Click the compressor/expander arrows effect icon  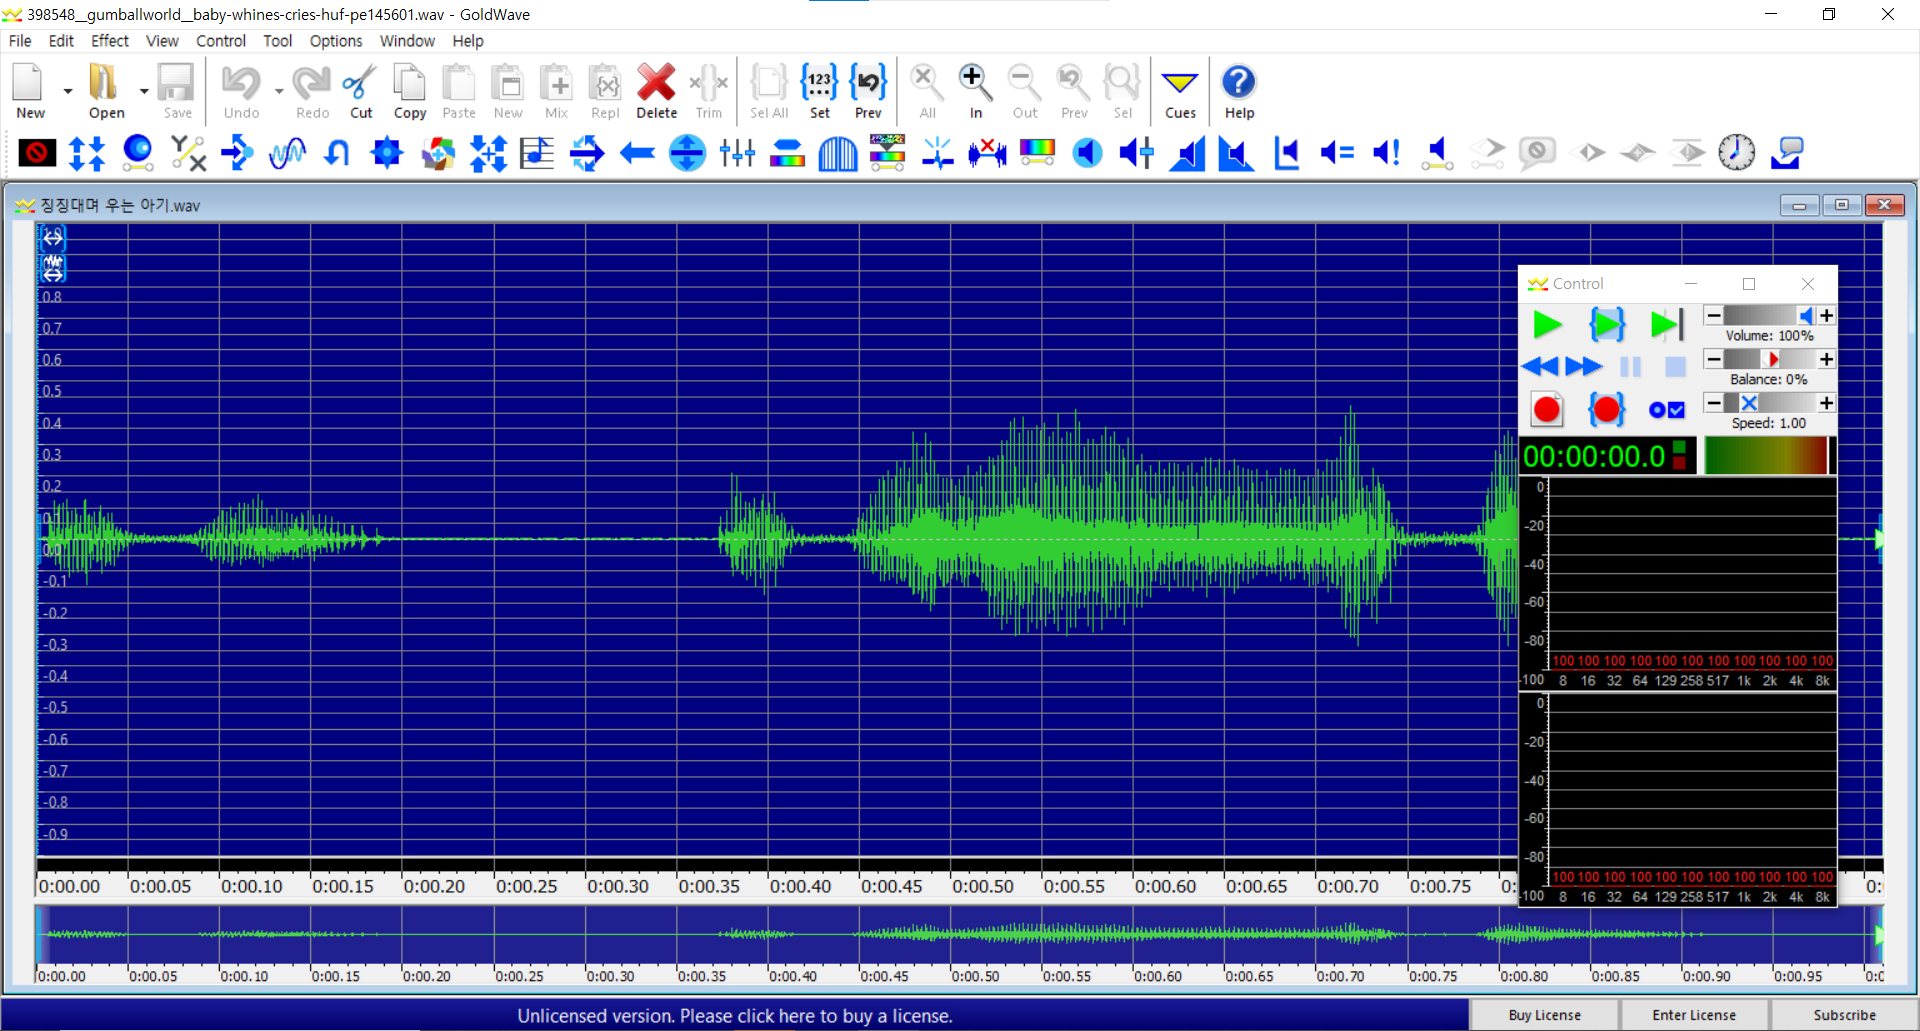click(87, 153)
